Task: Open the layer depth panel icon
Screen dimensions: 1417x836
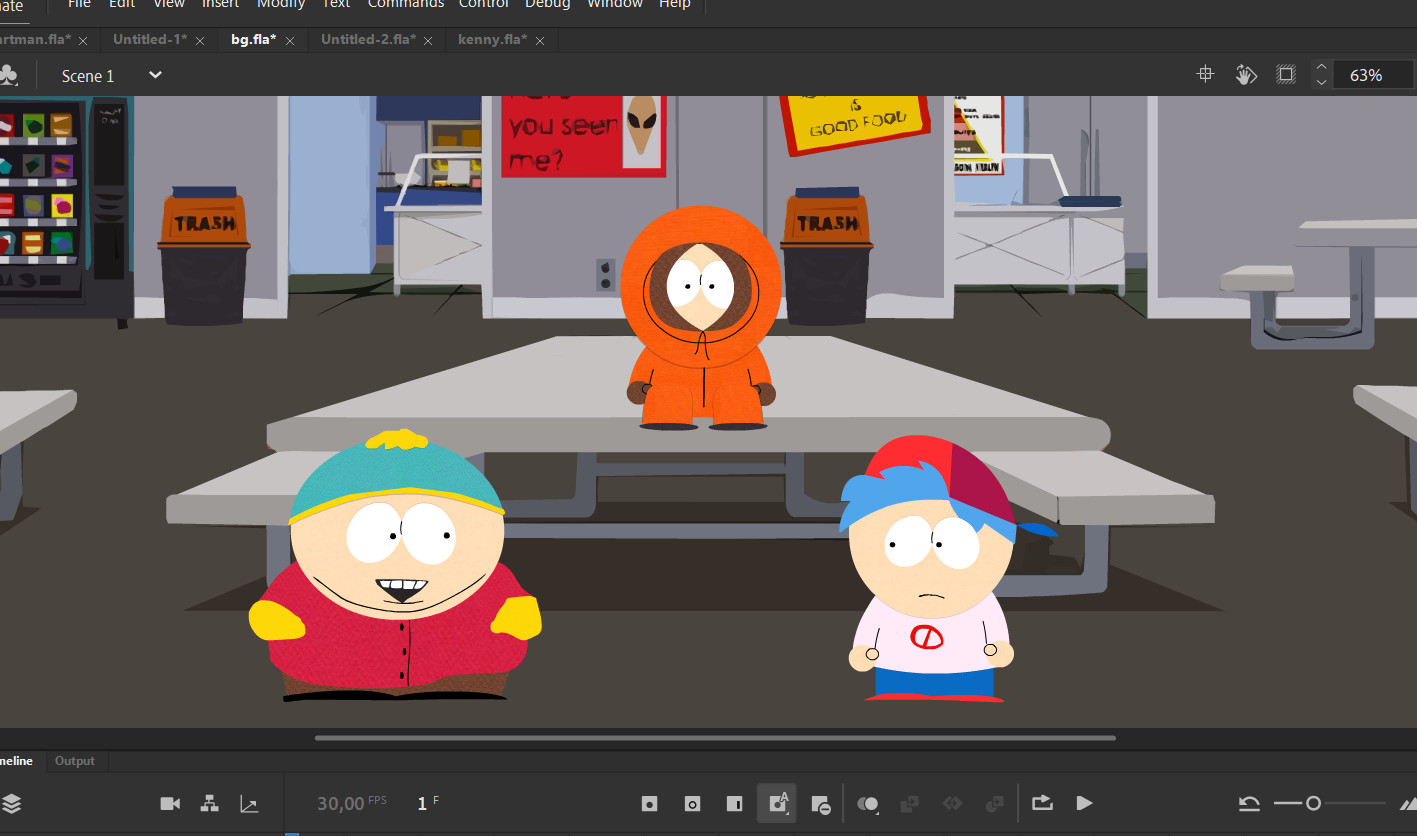Action: point(249,803)
